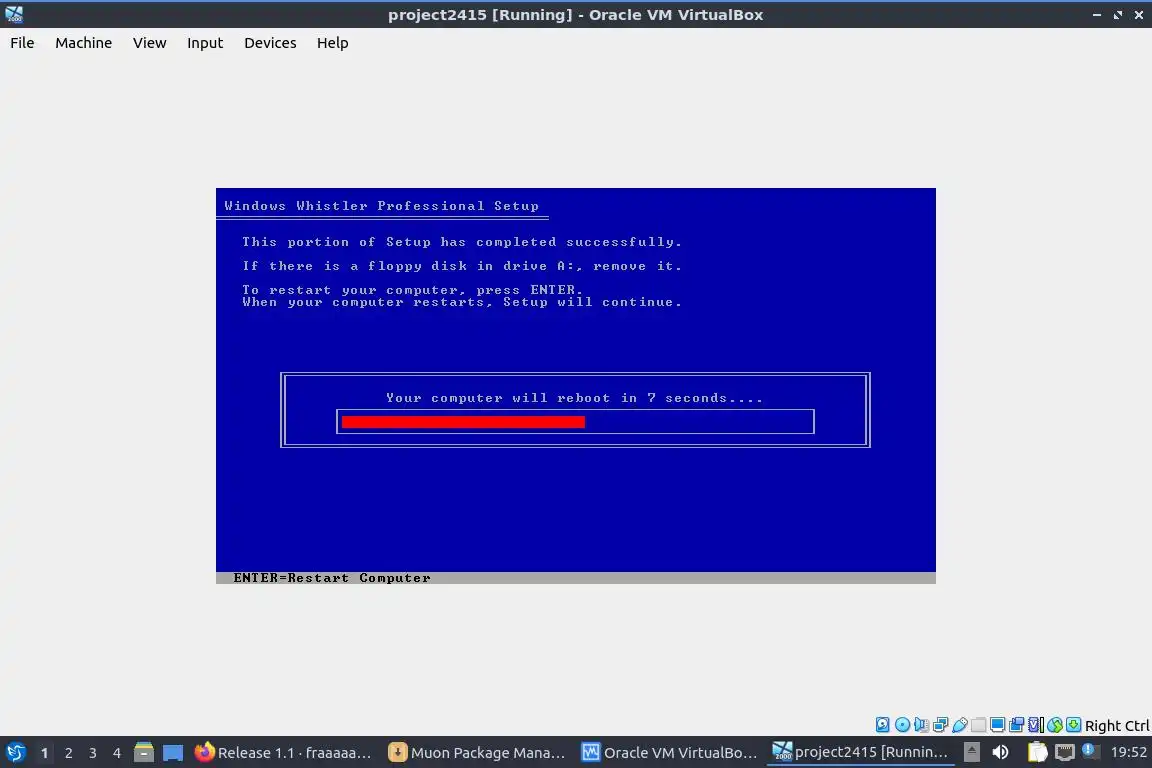Click the removable media eject tray icon
This screenshot has height=768, width=1152.
(972, 752)
